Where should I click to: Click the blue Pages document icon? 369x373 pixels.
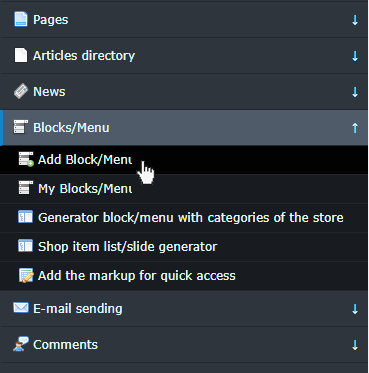point(21,19)
